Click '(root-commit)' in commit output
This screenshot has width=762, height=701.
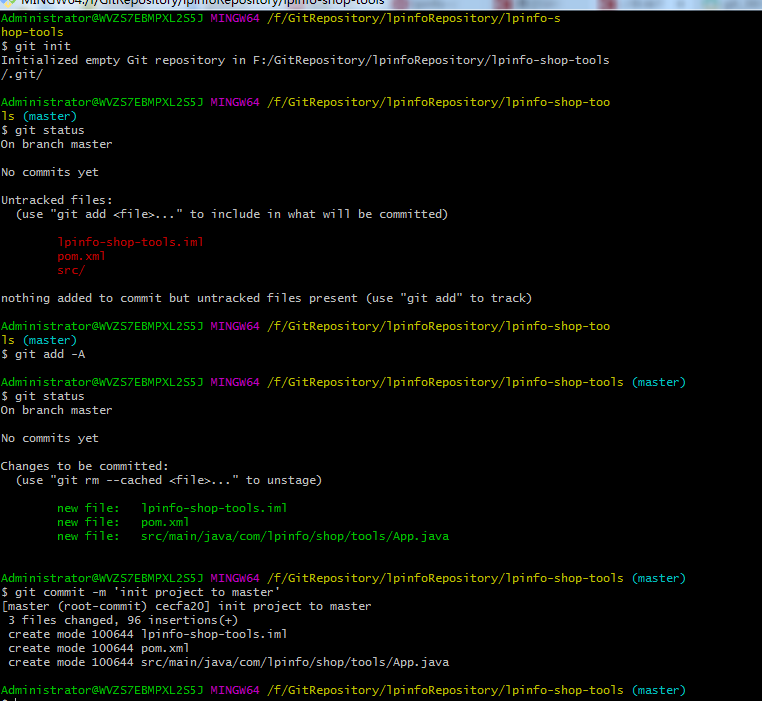tap(102, 606)
